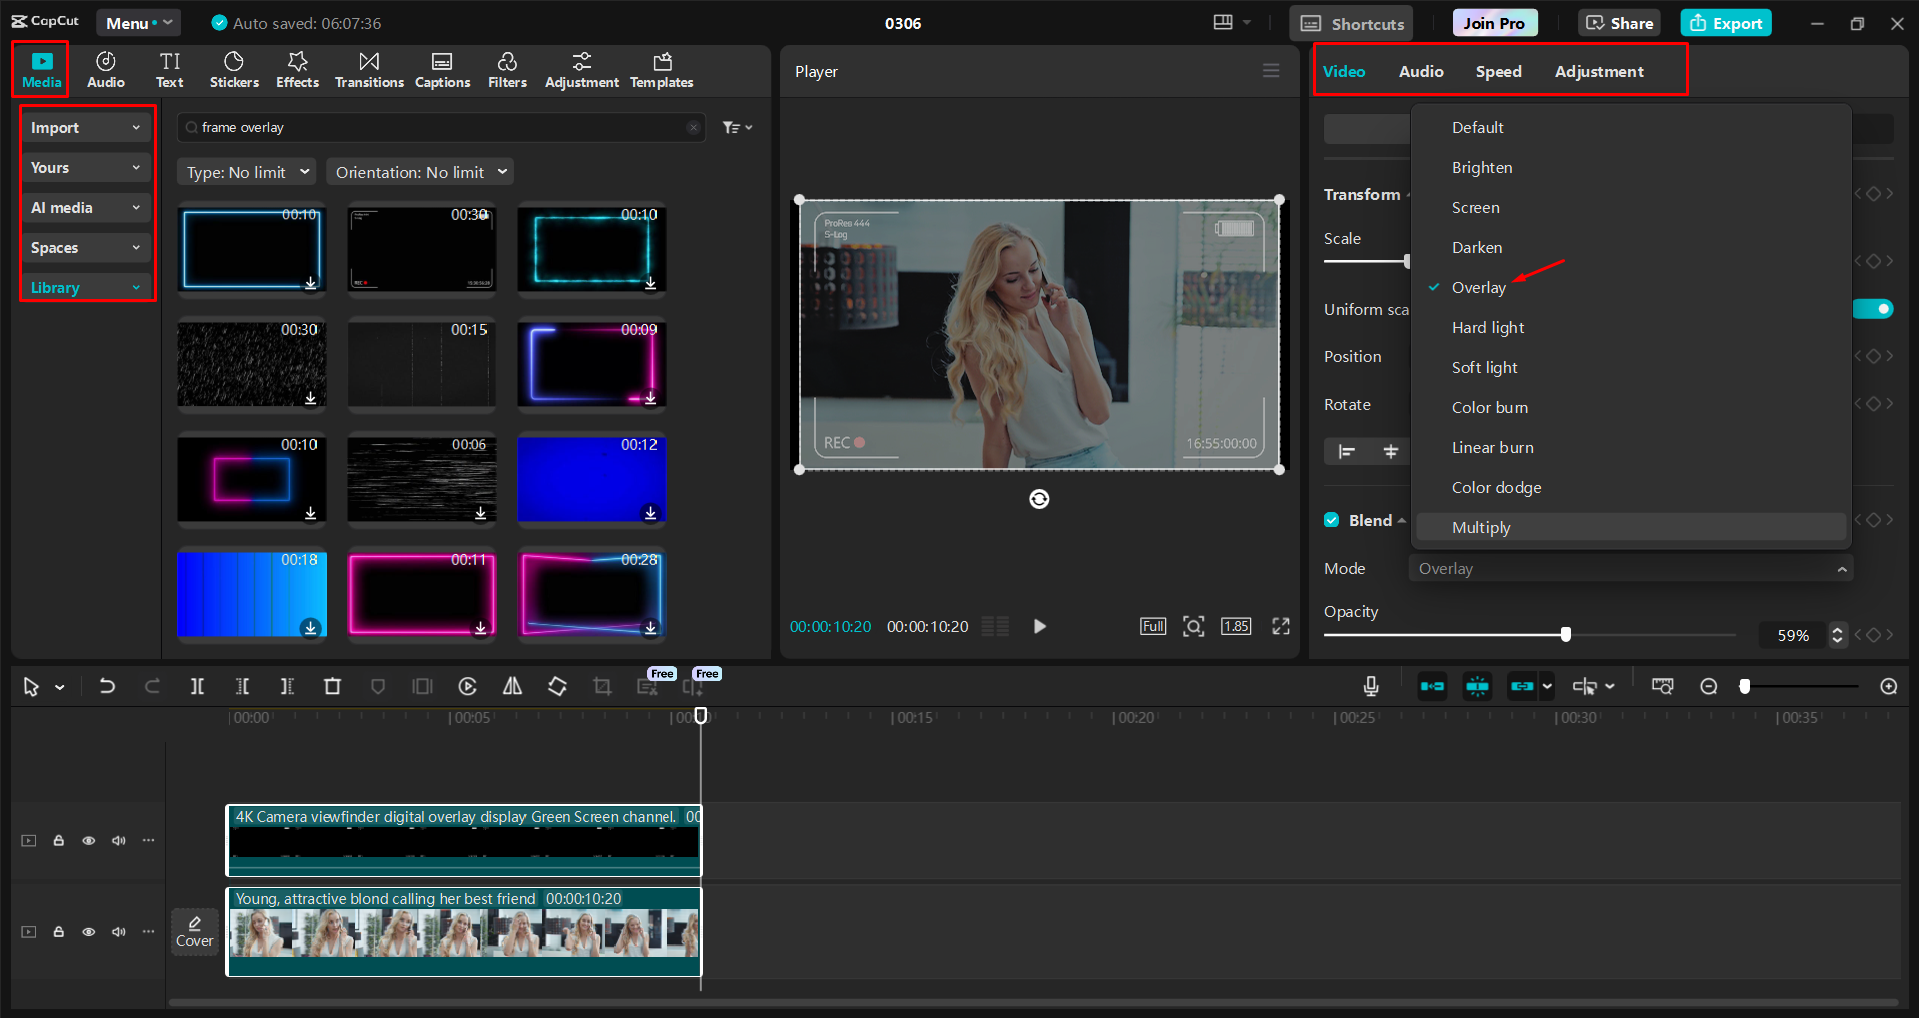Click the Delete clip trash icon

pos(332,686)
